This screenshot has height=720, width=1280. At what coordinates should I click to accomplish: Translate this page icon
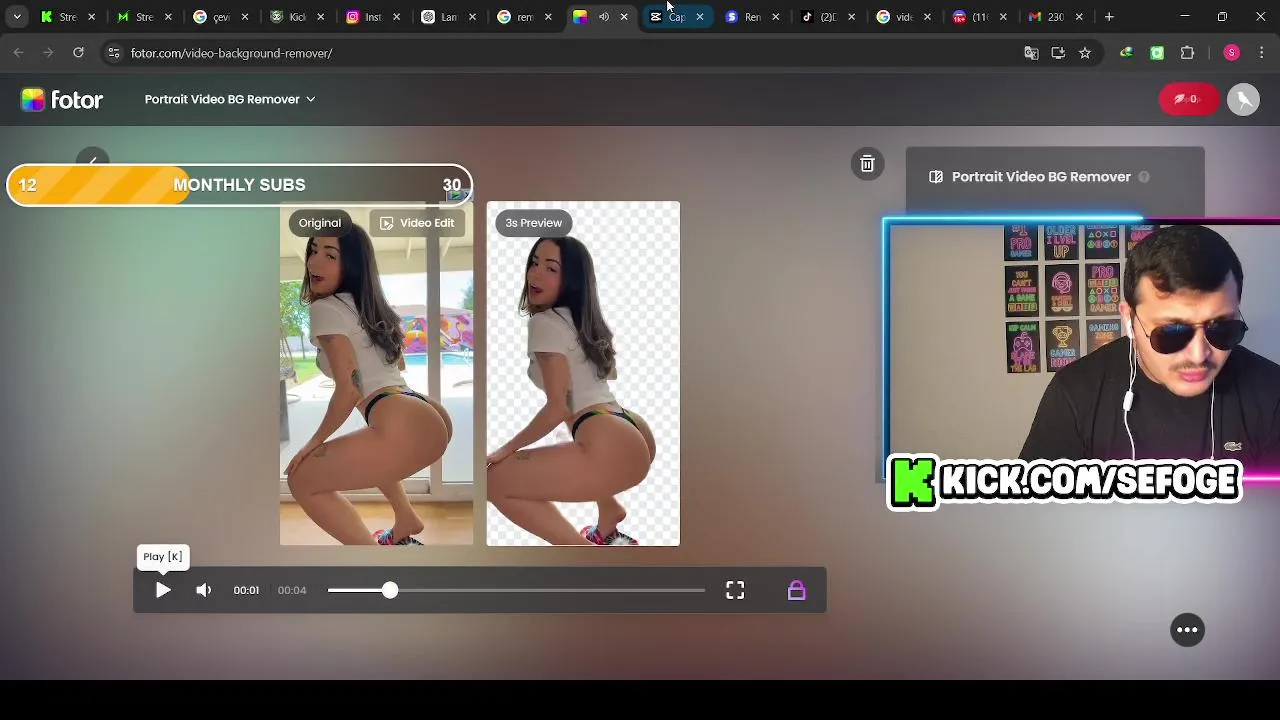tap(1031, 53)
